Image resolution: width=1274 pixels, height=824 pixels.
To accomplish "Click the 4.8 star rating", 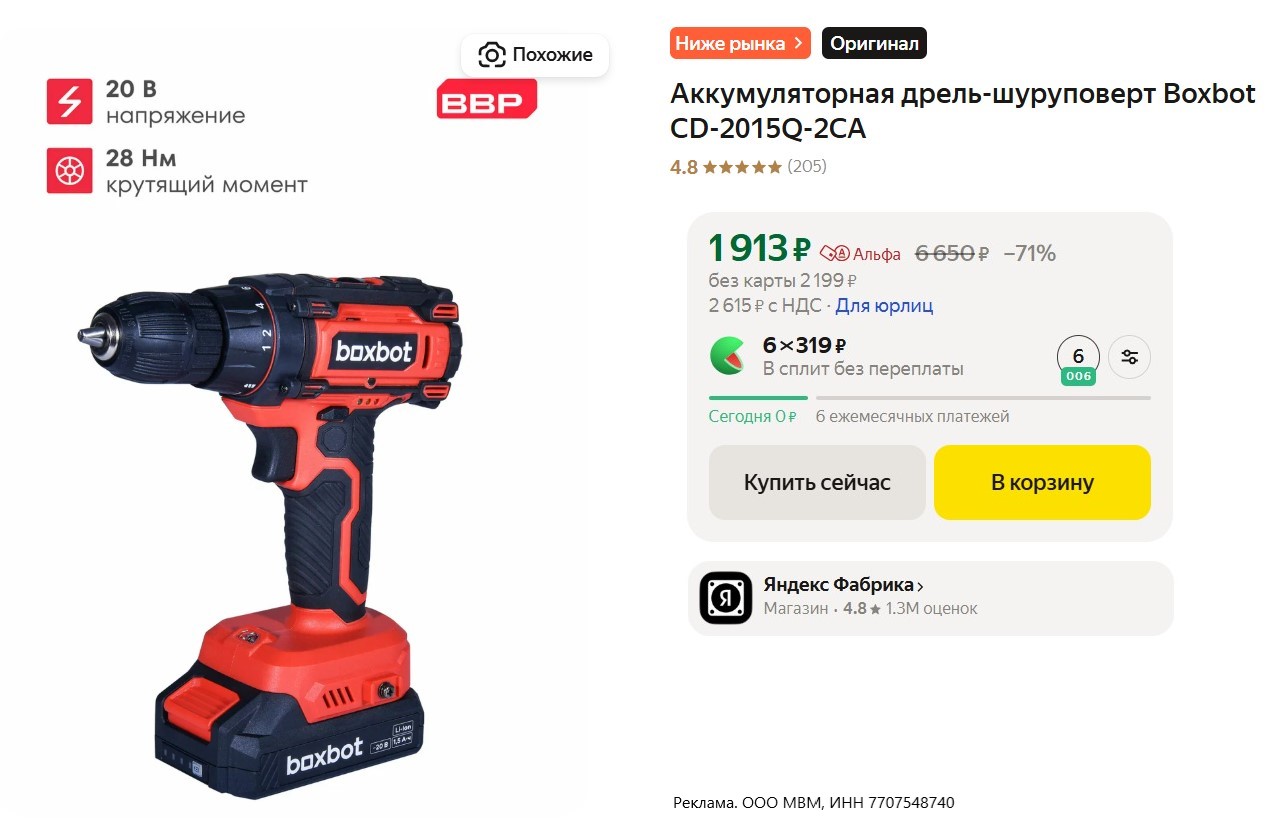I will [x=726, y=167].
